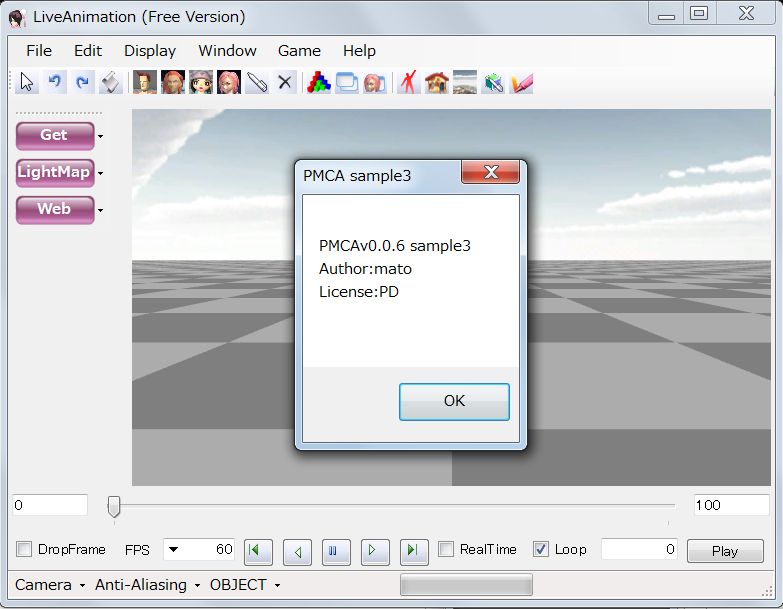
Task: Click the face with window icon
Action: pyautogui.click(x=375, y=82)
